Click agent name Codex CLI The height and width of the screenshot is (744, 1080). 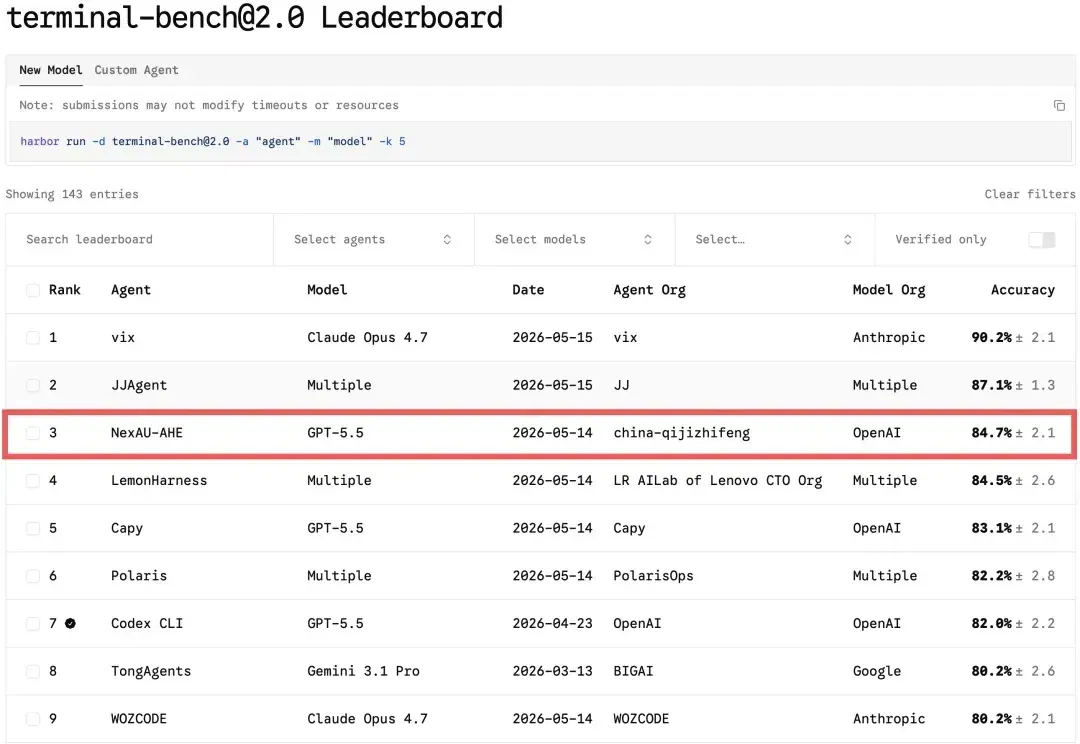147,623
